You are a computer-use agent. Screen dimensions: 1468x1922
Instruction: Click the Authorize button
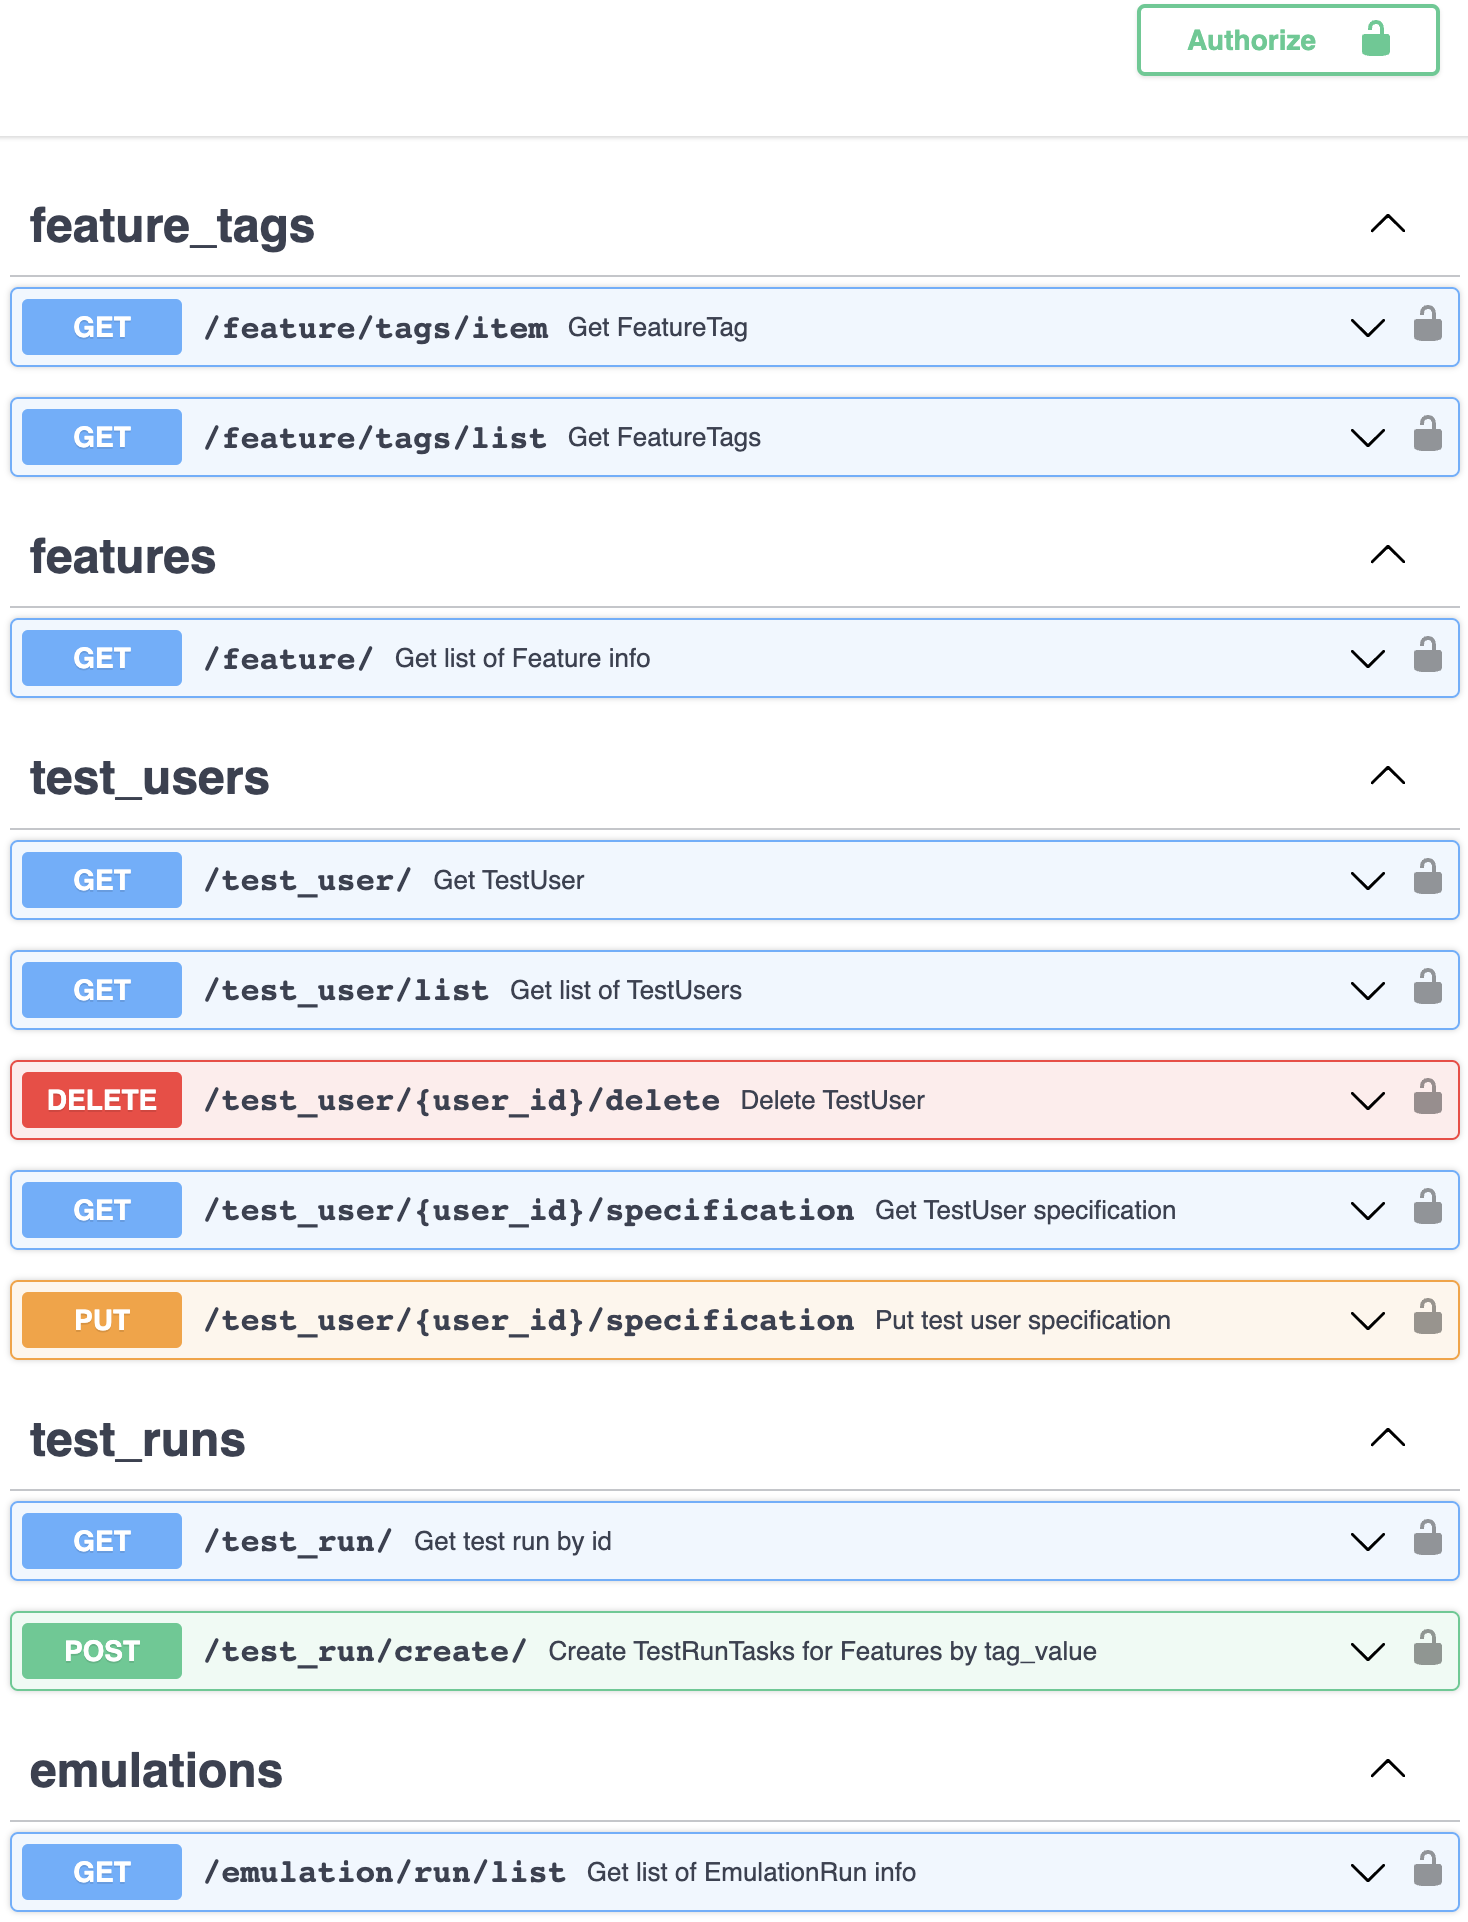coord(1287,40)
